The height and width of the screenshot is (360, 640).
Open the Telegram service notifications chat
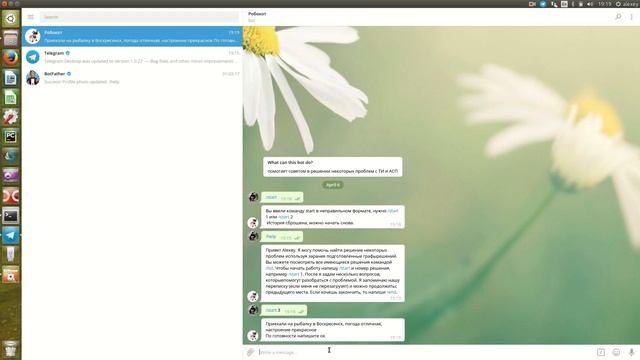(132, 57)
